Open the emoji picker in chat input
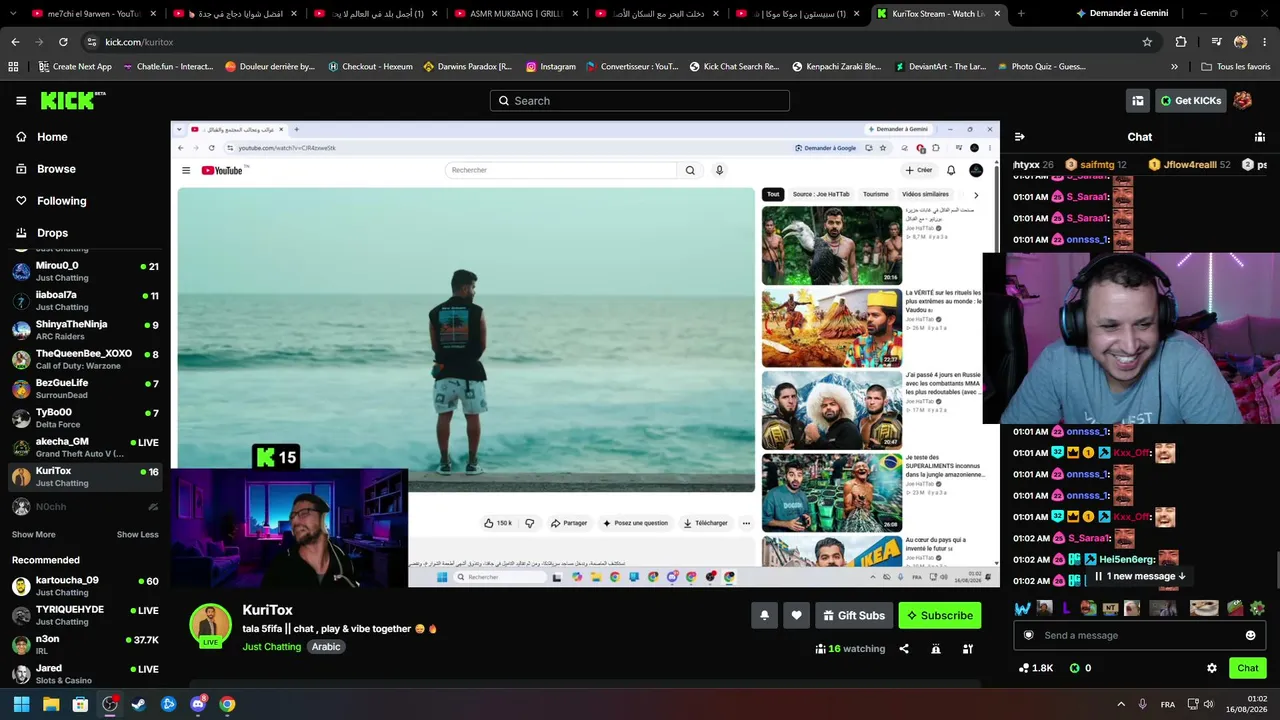Screen dimensions: 1280x720 coord(1250,635)
